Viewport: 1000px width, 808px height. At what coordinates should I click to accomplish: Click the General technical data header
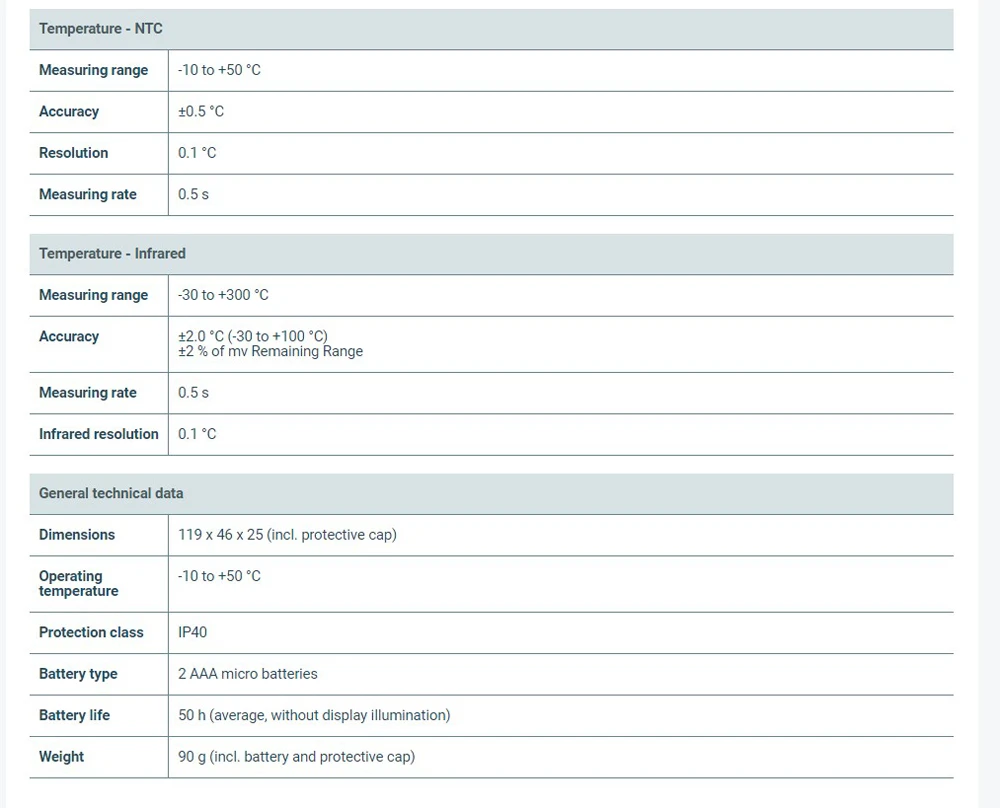tap(111, 493)
